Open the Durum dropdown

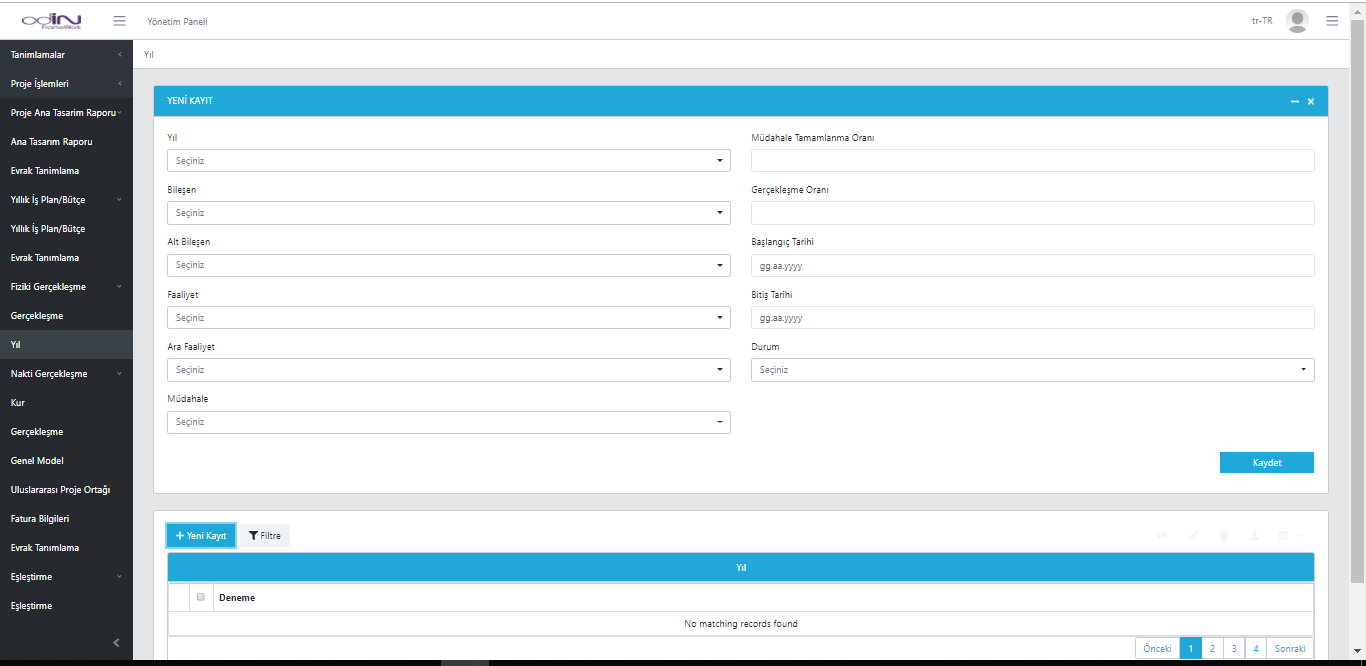click(x=1032, y=370)
